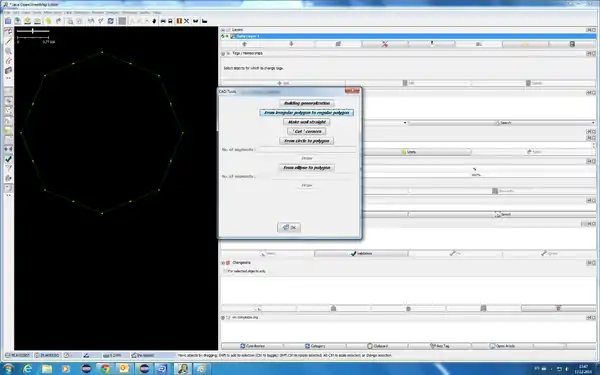Image resolution: width=600 pixels, height=375 pixels.
Task: Click the map zoom slider handle
Action: tap(33, 31)
